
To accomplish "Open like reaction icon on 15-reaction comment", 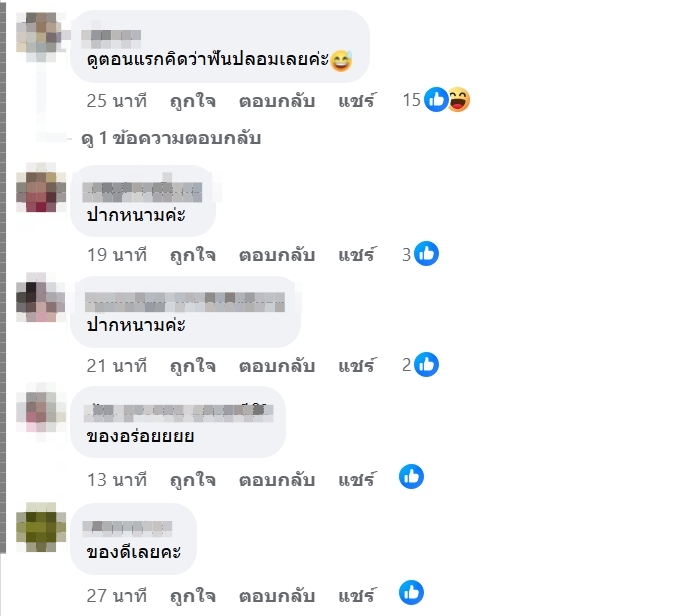I will point(436,99).
